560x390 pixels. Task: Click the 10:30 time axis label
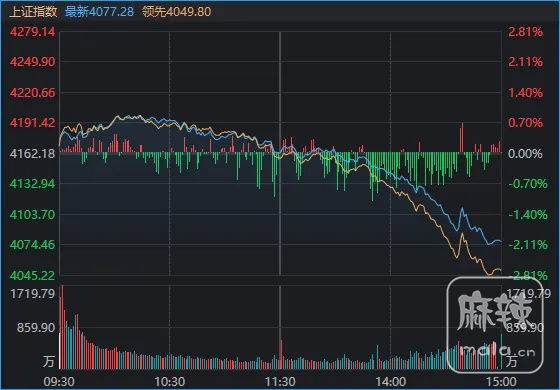[170, 382]
